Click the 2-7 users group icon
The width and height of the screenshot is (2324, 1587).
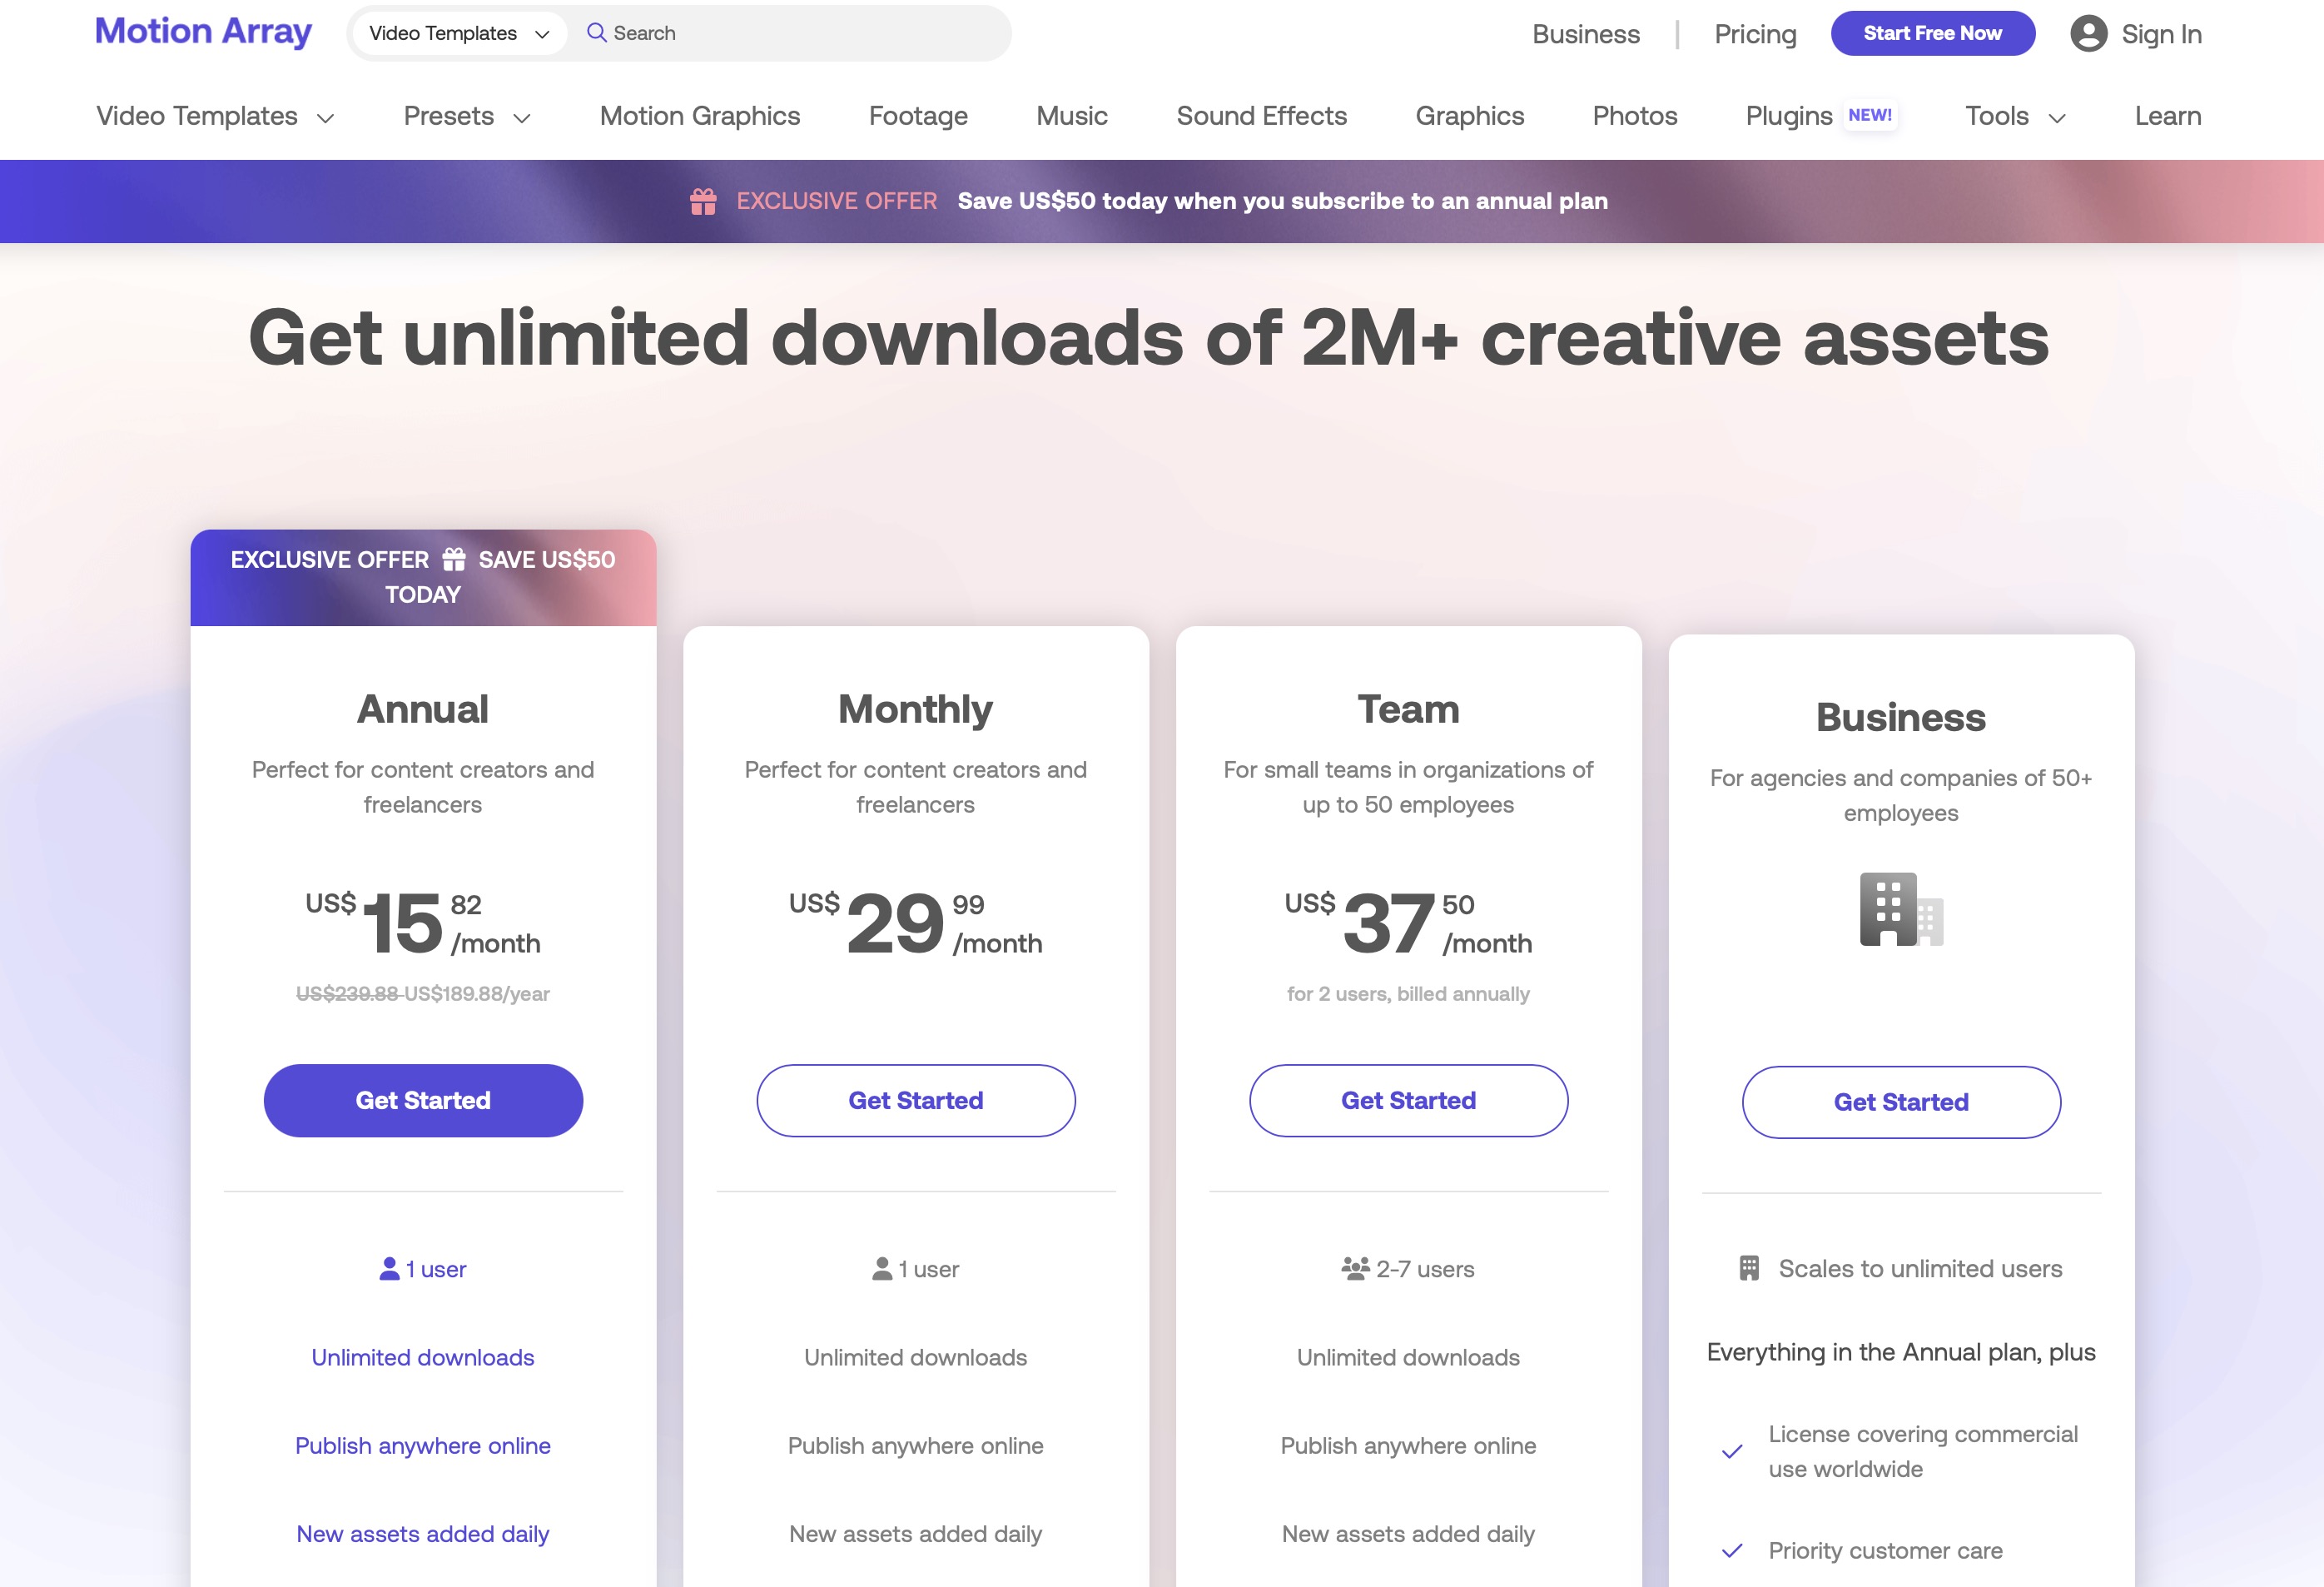(x=1355, y=1269)
